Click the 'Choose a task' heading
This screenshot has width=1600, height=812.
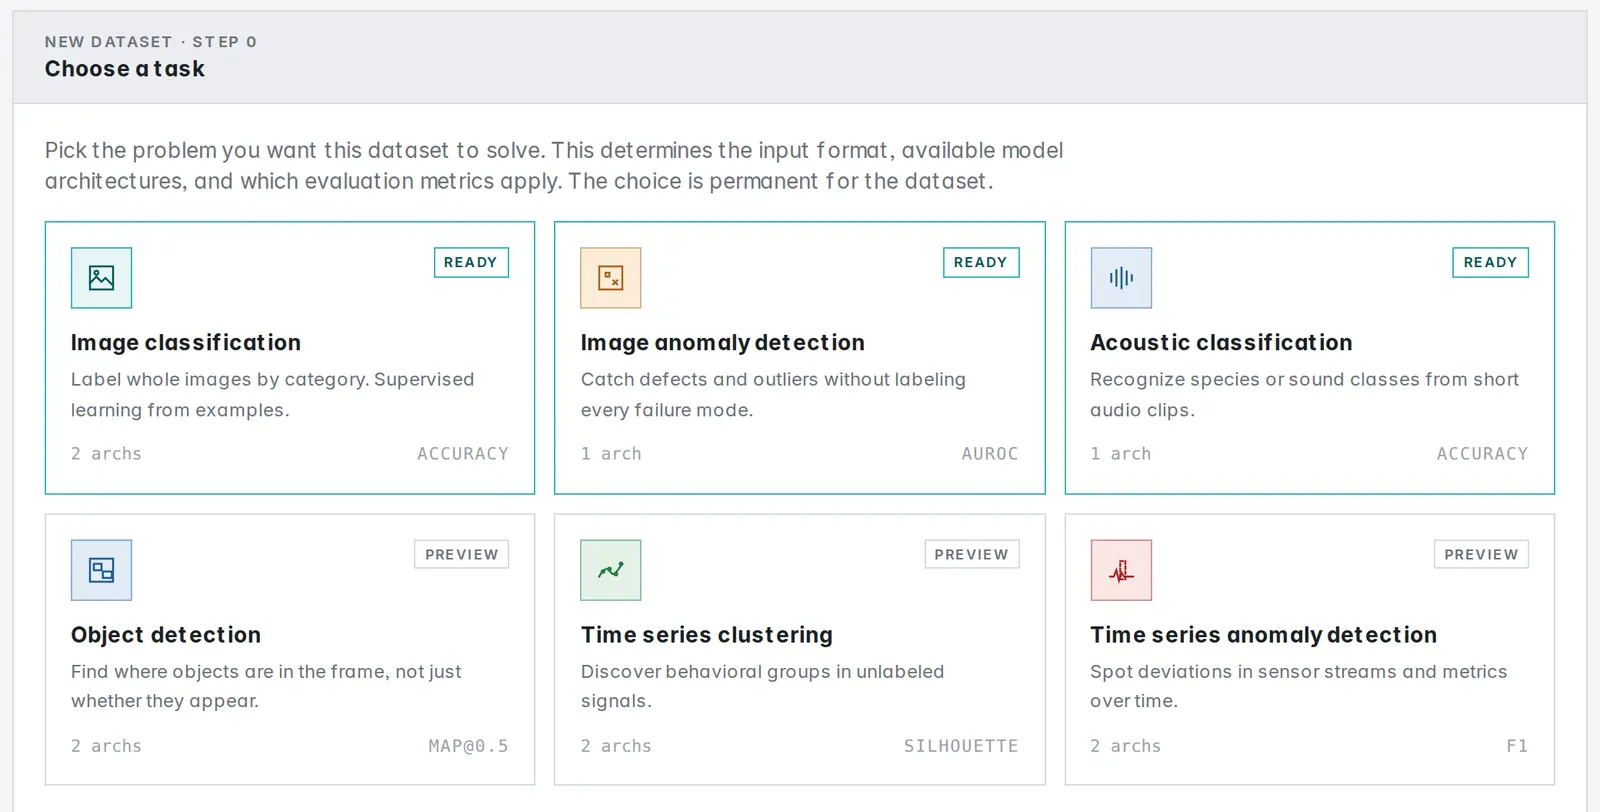[x=125, y=69]
